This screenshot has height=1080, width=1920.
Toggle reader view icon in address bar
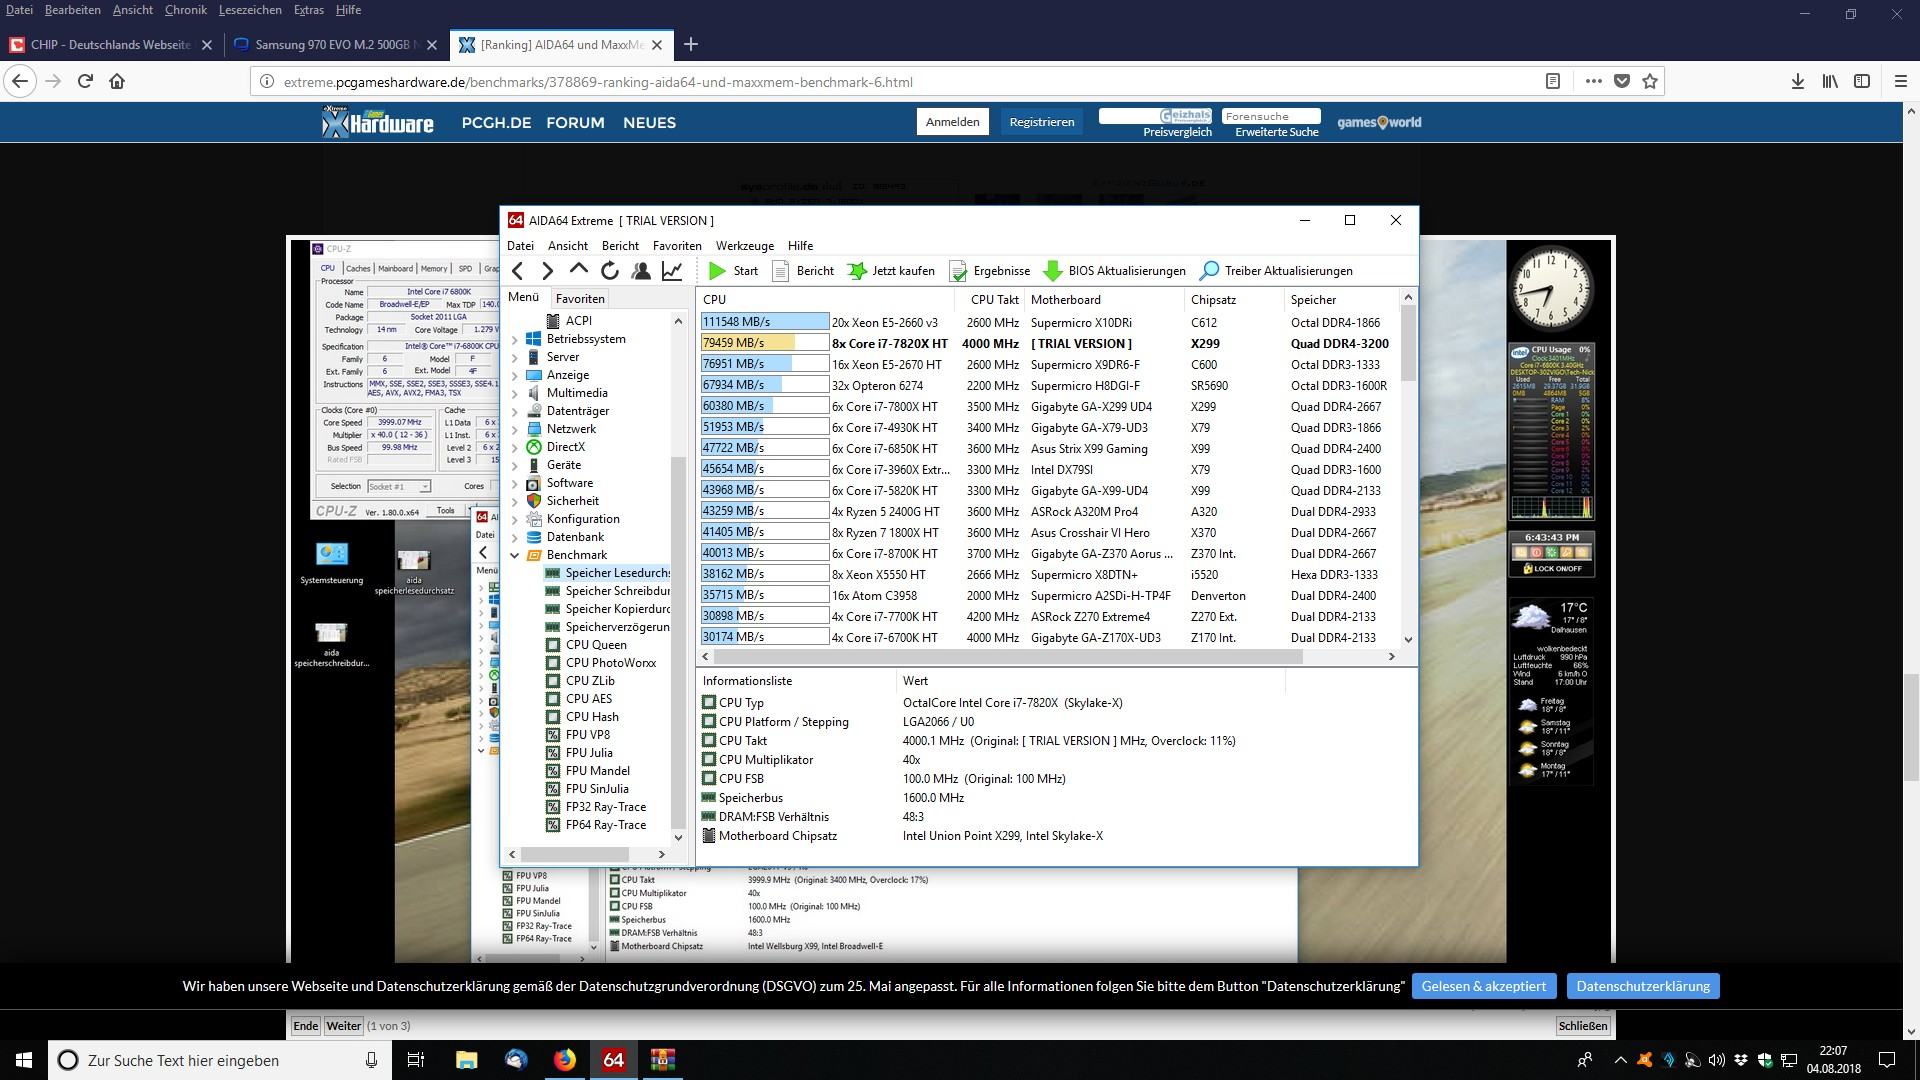1552,82
